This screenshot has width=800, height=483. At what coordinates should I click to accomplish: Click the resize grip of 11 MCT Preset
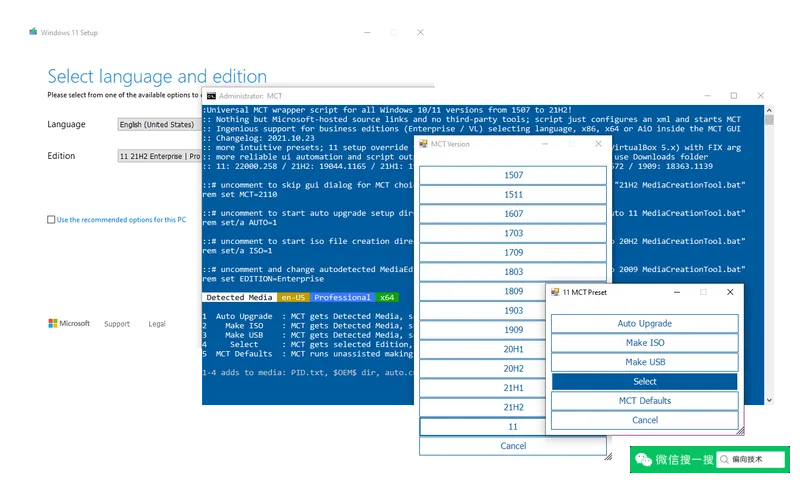[x=740, y=431]
